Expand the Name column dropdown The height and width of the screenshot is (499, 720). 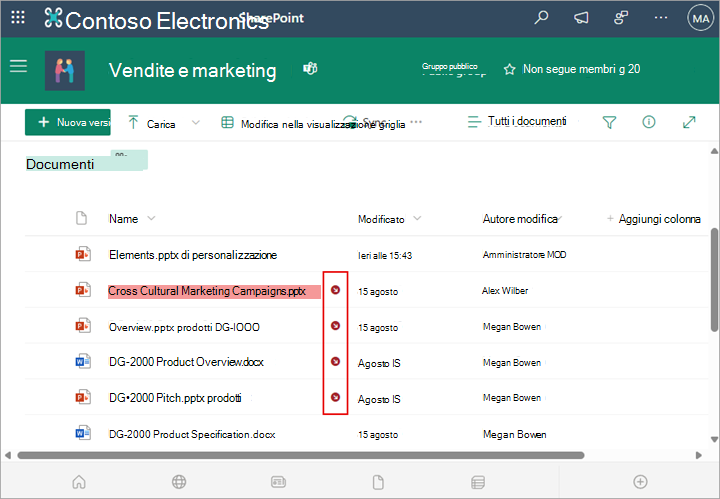(151, 218)
